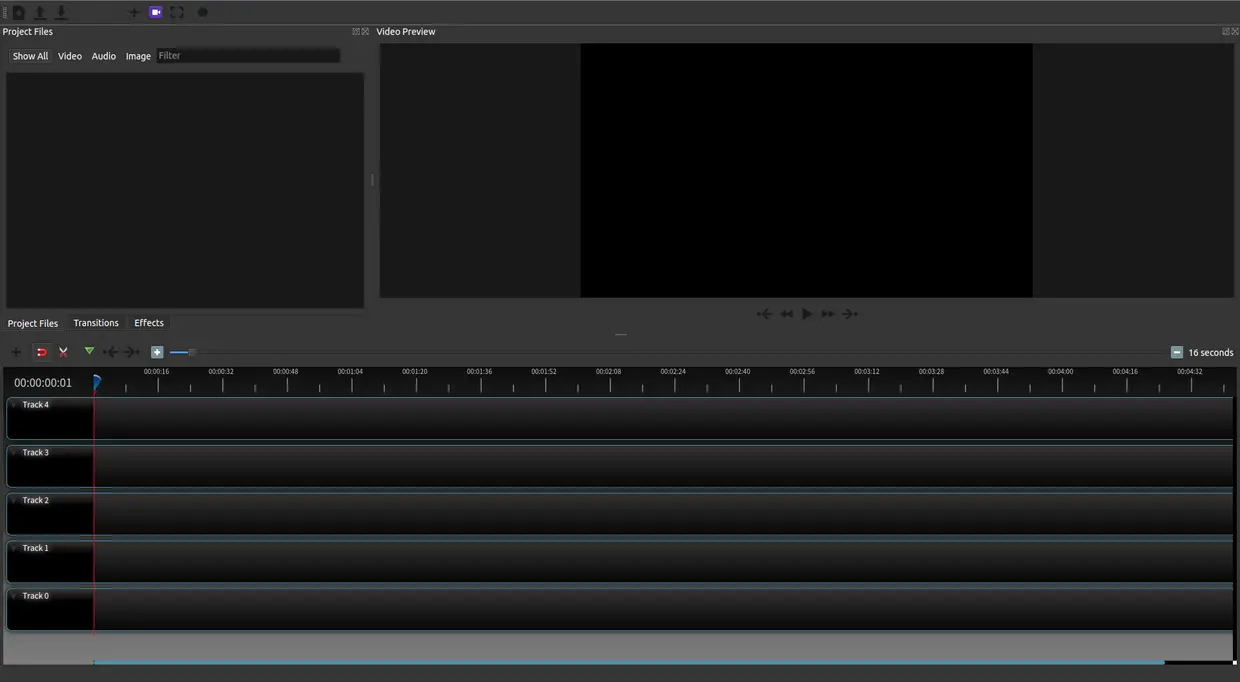
Task: Open Track 0 dropdown arrow menu
Action: pos(14,596)
